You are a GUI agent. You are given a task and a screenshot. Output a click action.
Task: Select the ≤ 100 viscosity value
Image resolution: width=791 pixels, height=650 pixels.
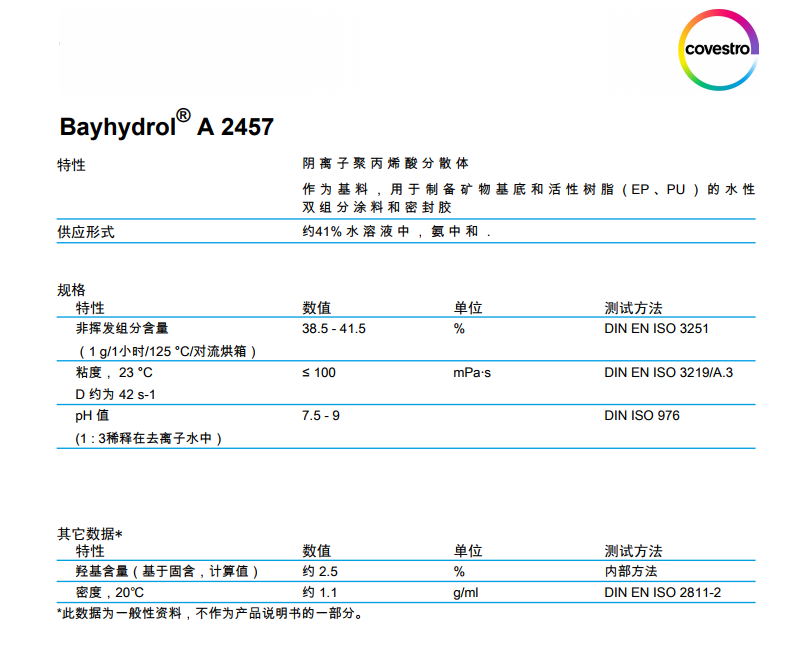(x=319, y=372)
